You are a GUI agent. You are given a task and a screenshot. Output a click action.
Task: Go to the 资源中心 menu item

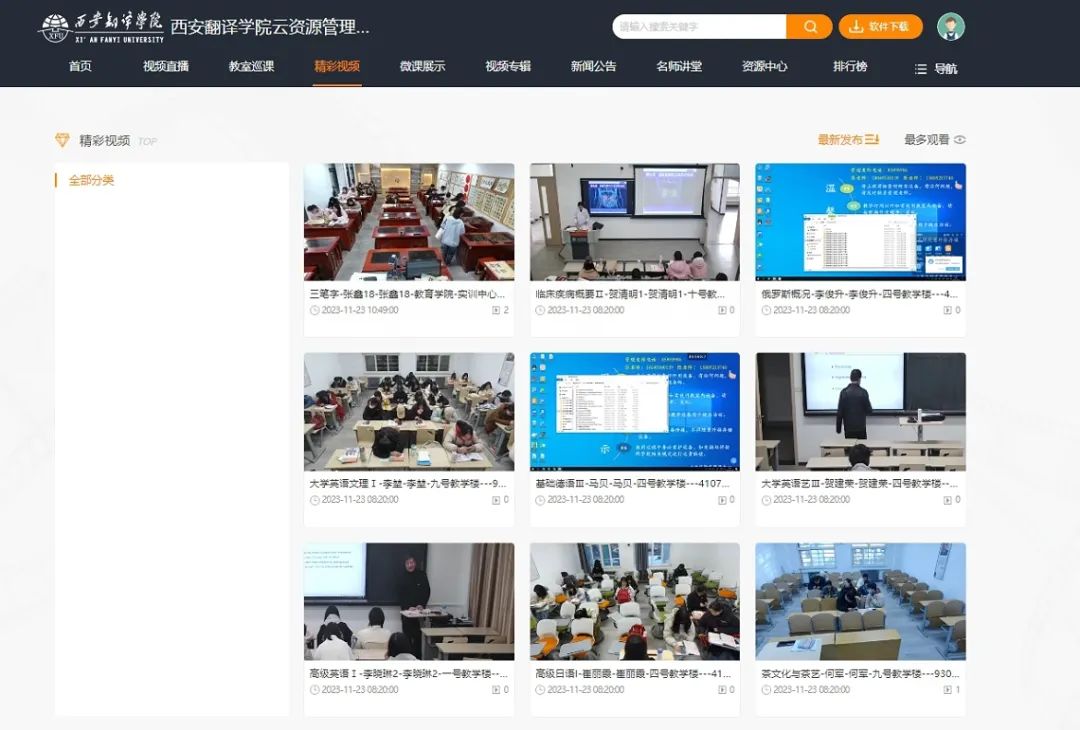[x=764, y=67]
